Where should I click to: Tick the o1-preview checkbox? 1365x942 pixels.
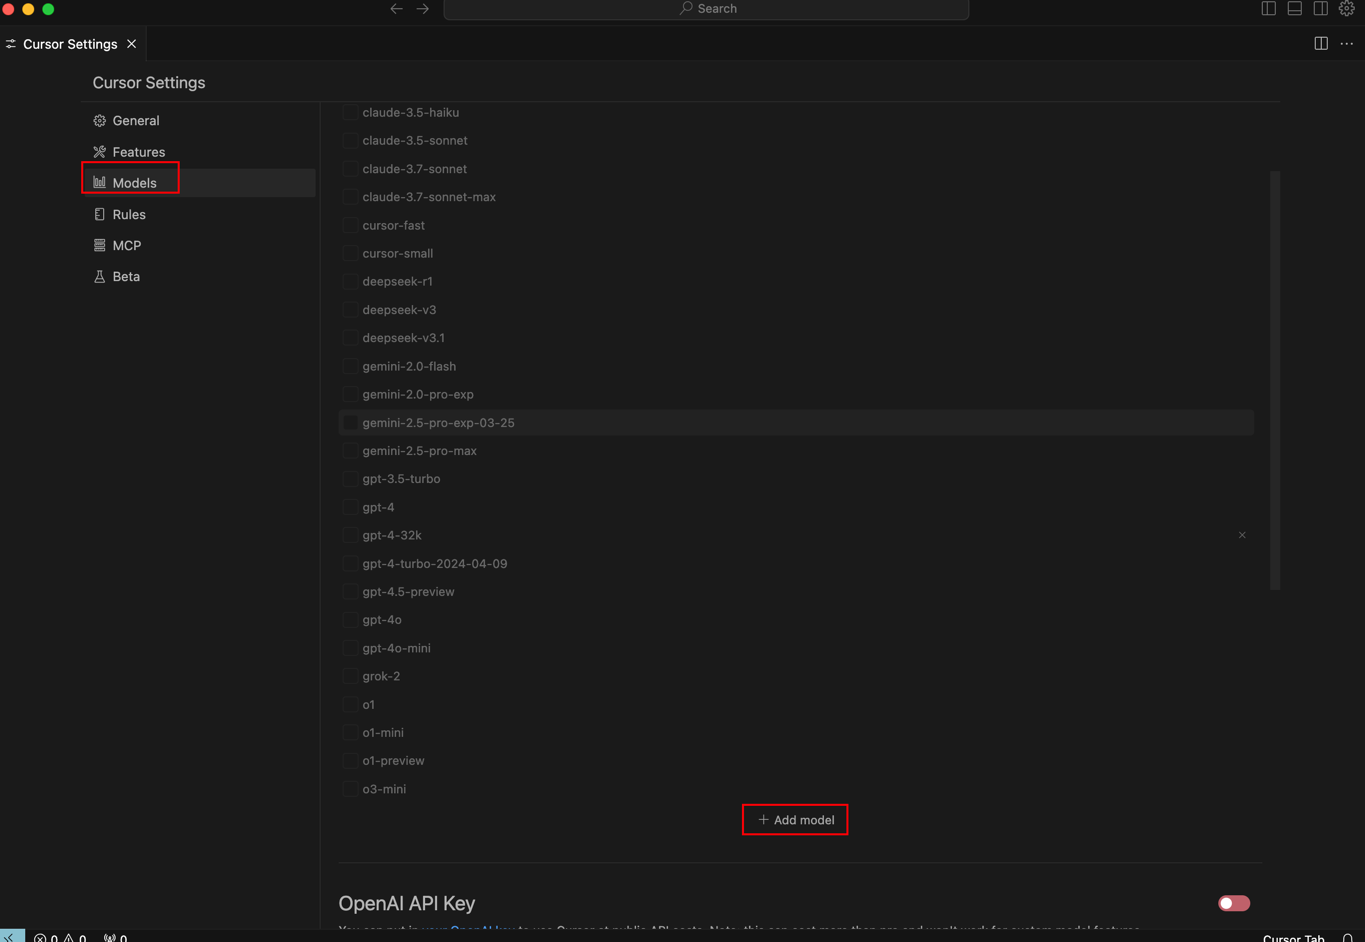pos(350,761)
